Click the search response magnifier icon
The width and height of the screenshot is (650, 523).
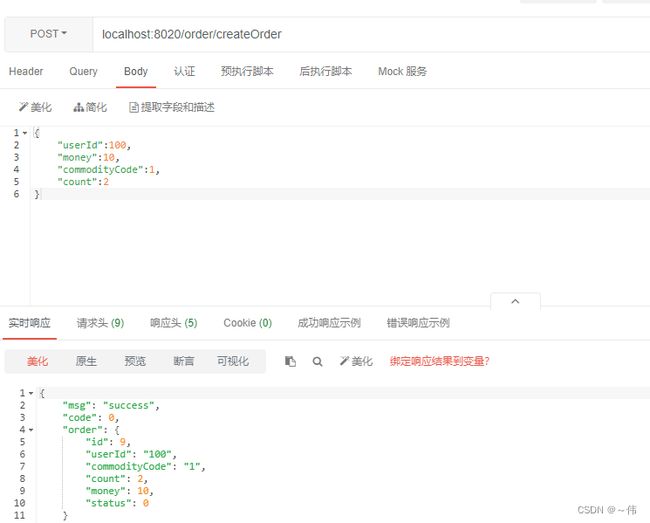[x=318, y=361]
